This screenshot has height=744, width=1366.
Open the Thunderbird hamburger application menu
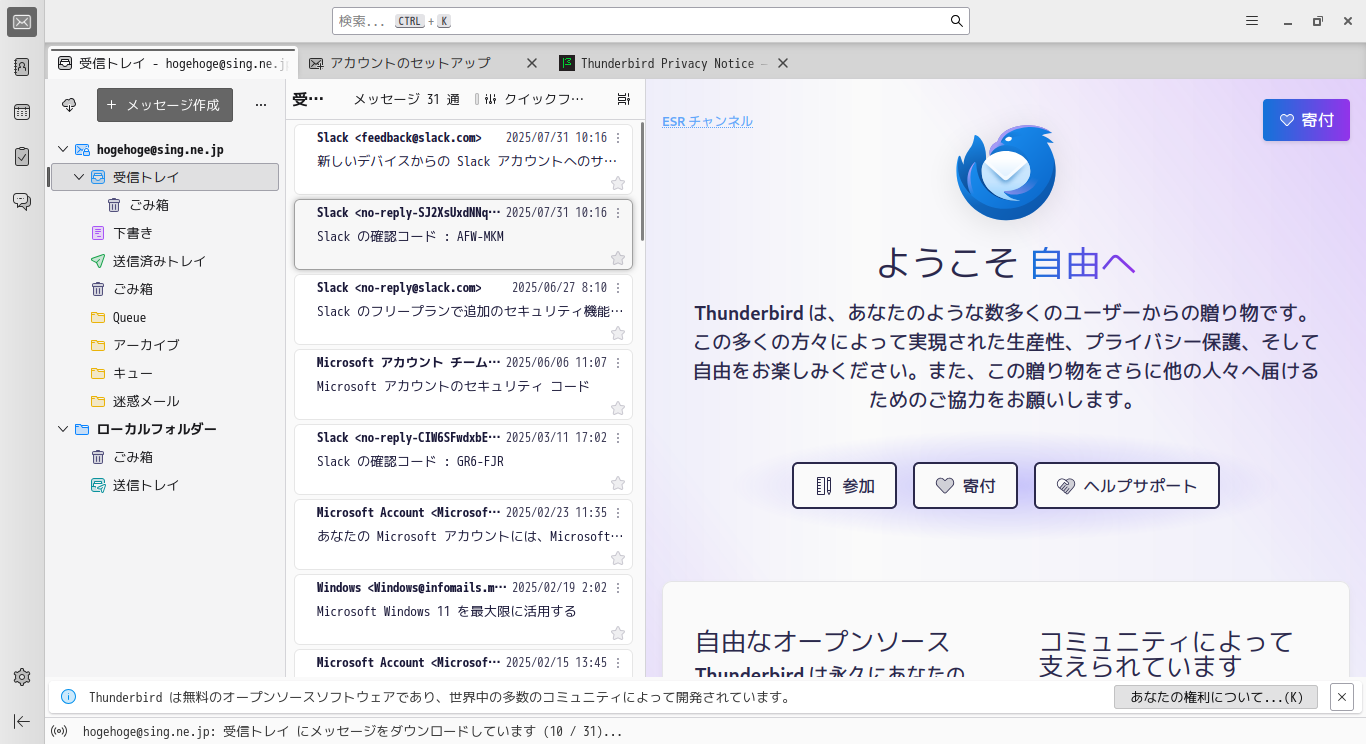click(1252, 21)
